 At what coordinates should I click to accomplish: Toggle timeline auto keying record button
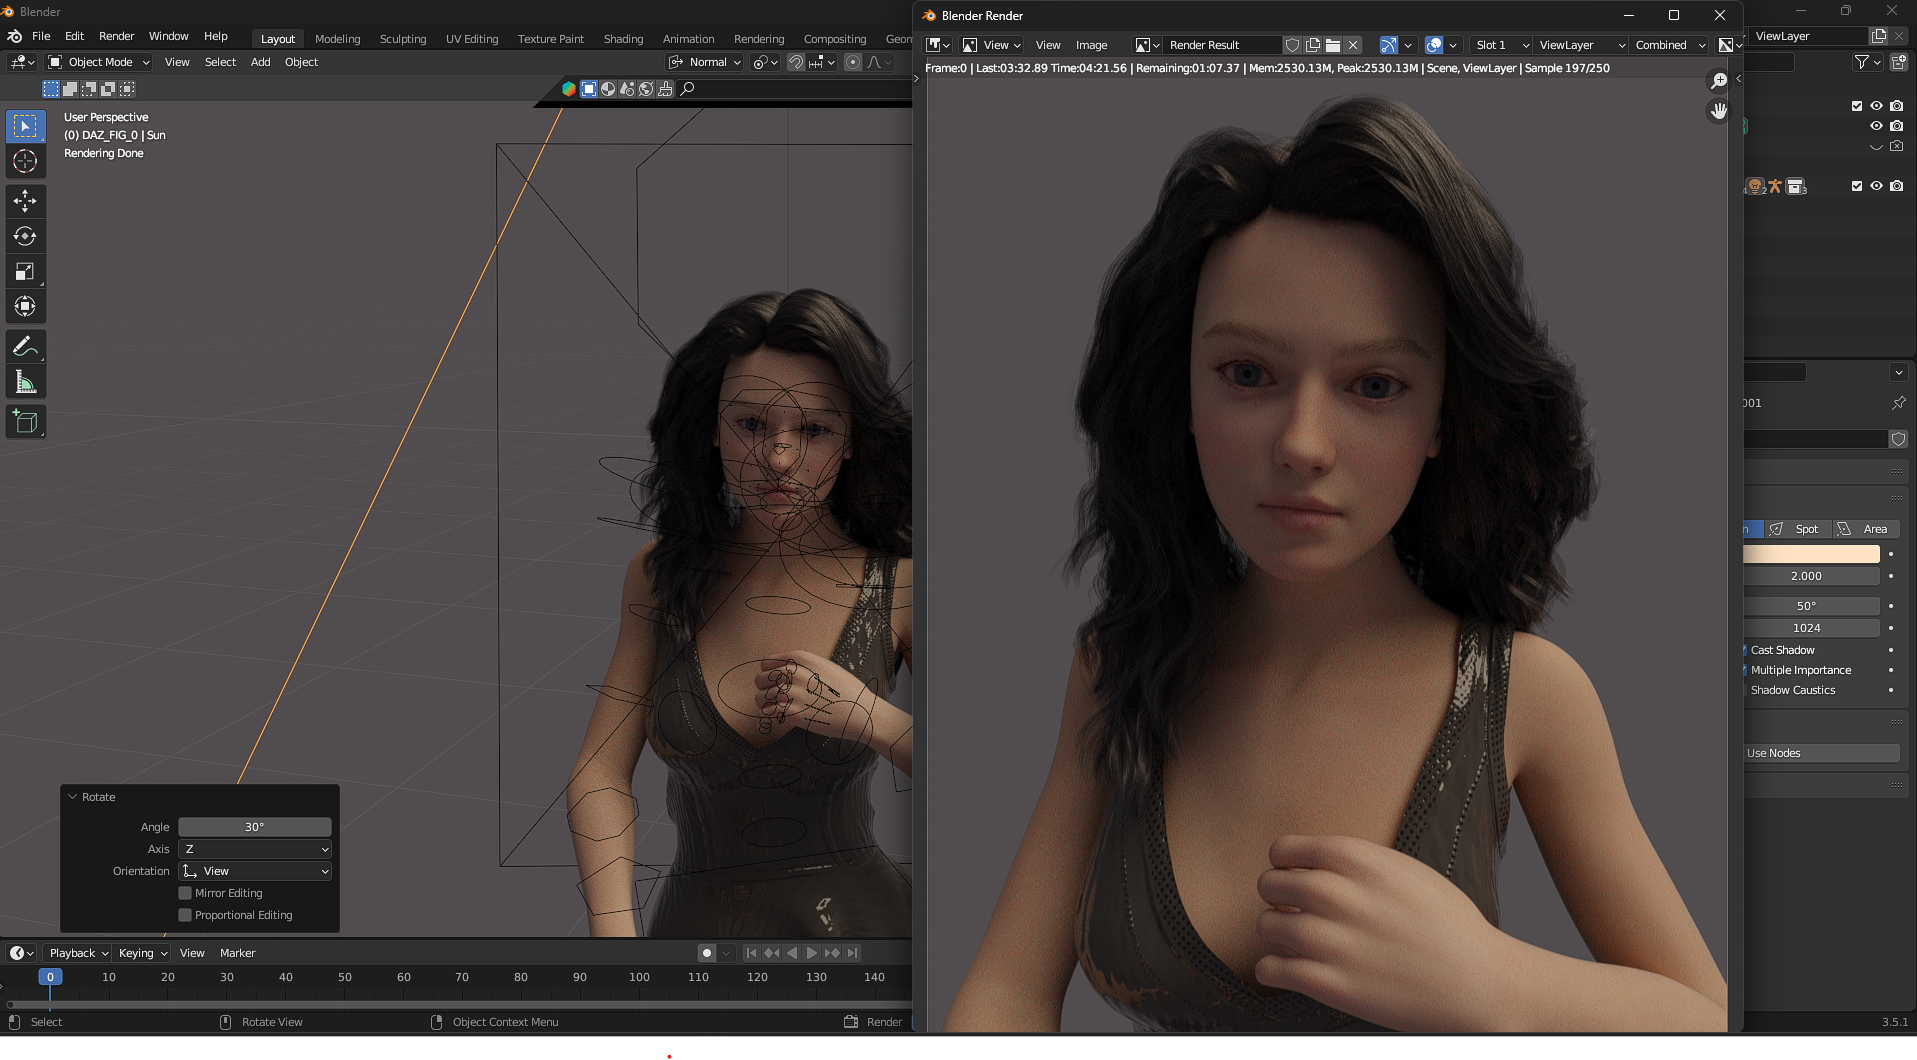(x=707, y=953)
